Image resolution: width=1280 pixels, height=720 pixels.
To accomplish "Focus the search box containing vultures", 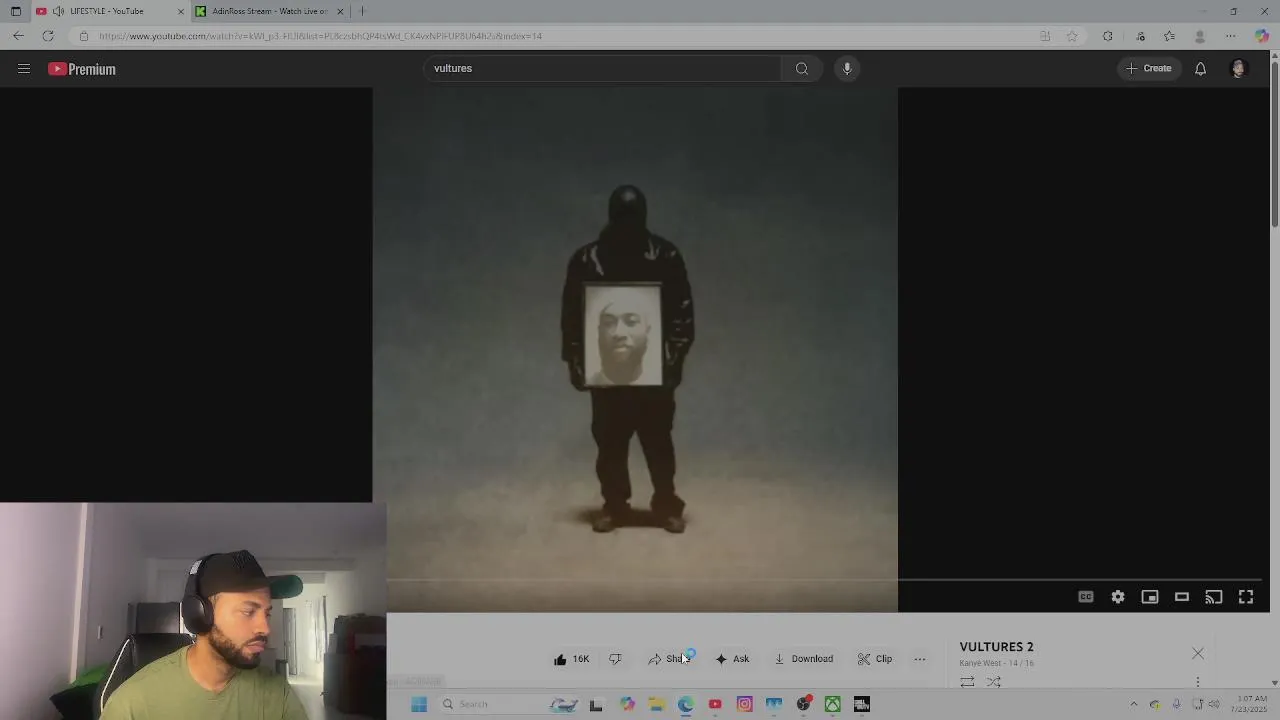I will 604,69.
